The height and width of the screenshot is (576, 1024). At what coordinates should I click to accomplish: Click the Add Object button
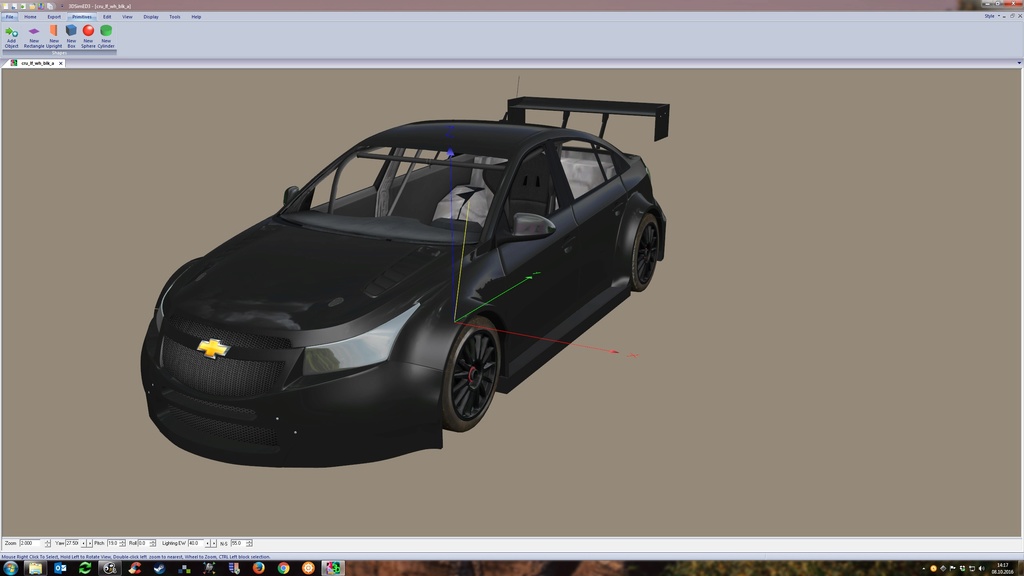coord(11,37)
